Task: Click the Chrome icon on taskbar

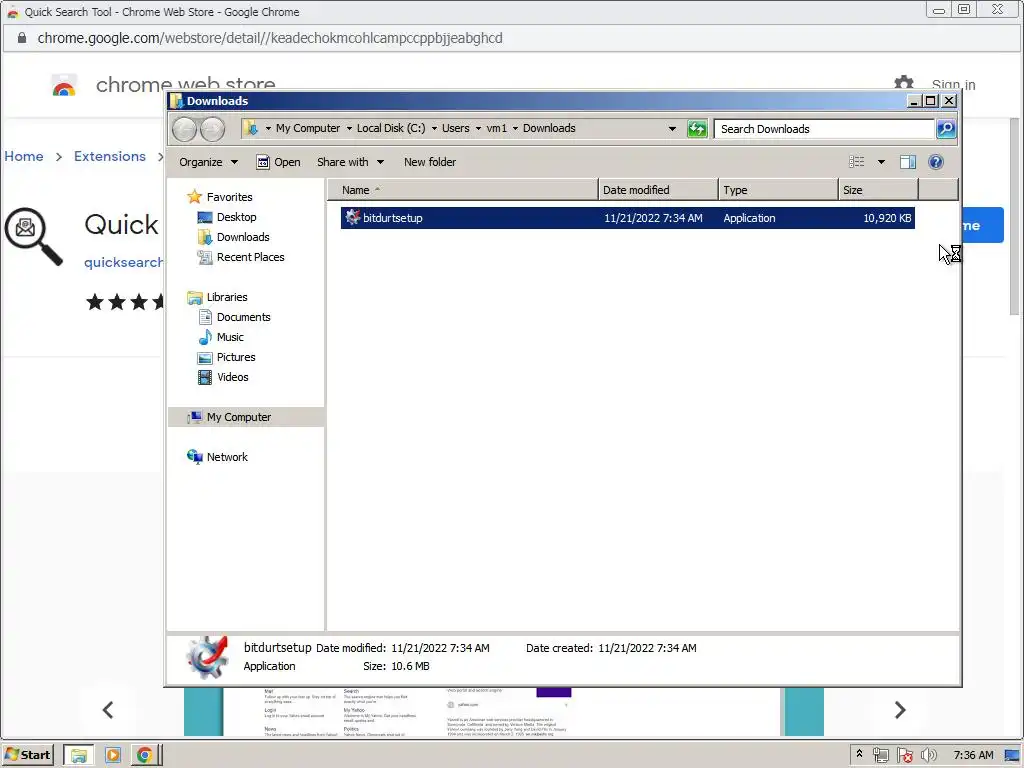Action: click(144, 756)
